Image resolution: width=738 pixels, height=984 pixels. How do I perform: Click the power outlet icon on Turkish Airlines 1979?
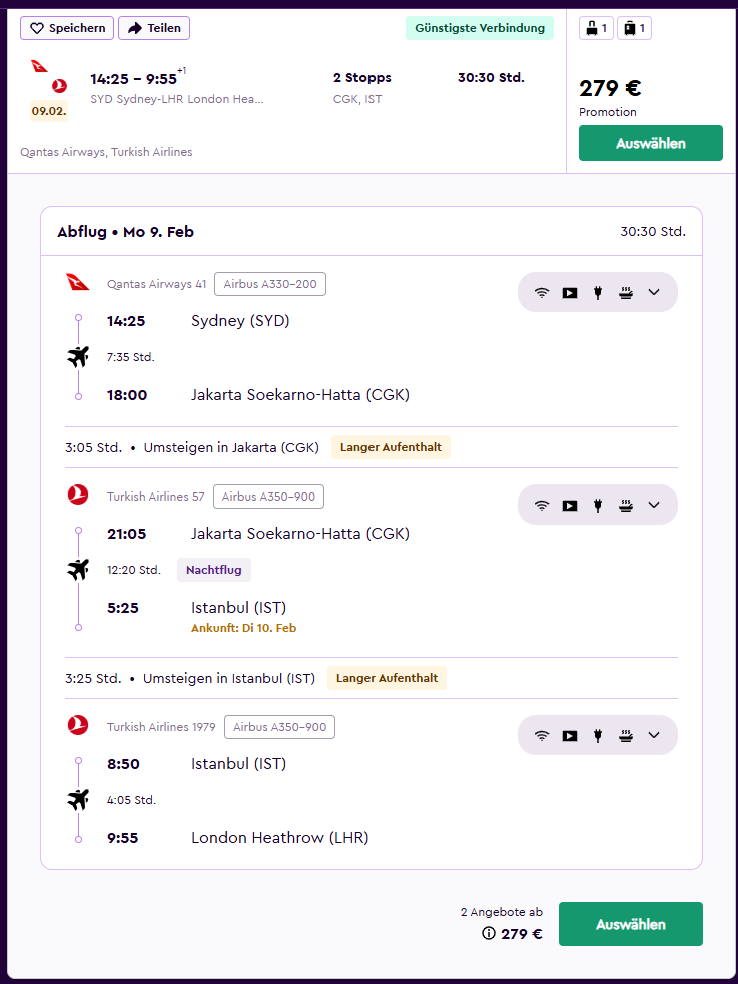coord(598,735)
